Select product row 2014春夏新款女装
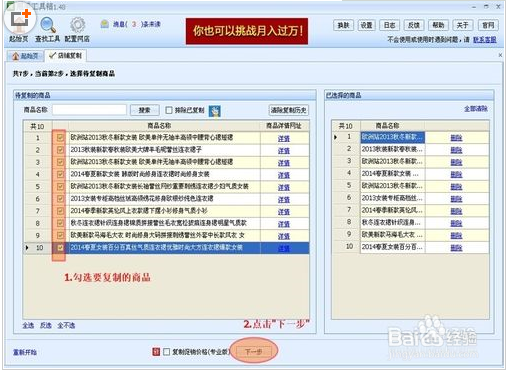Viewport: 506px width, 373px height. pyautogui.click(x=167, y=174)
